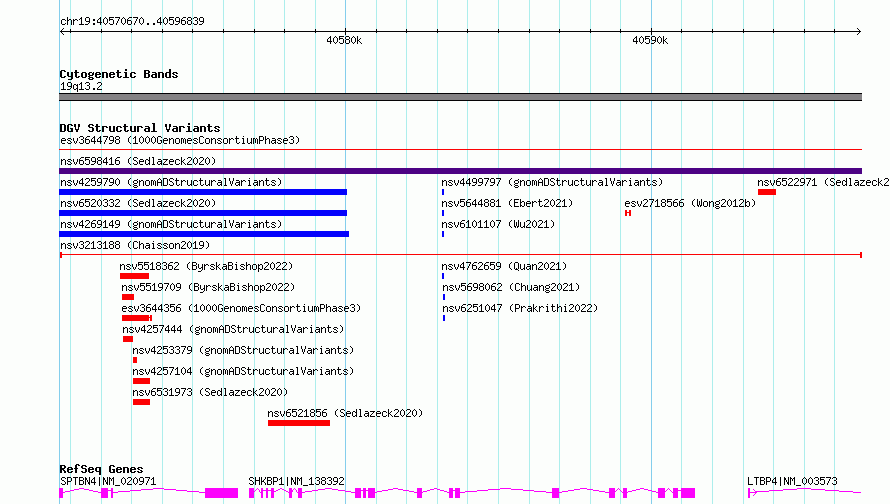Click nsv5698062 (Chuang2021) label
This screenshot has height=504, width=890.
pyautogui.click(x=511, y=287)
